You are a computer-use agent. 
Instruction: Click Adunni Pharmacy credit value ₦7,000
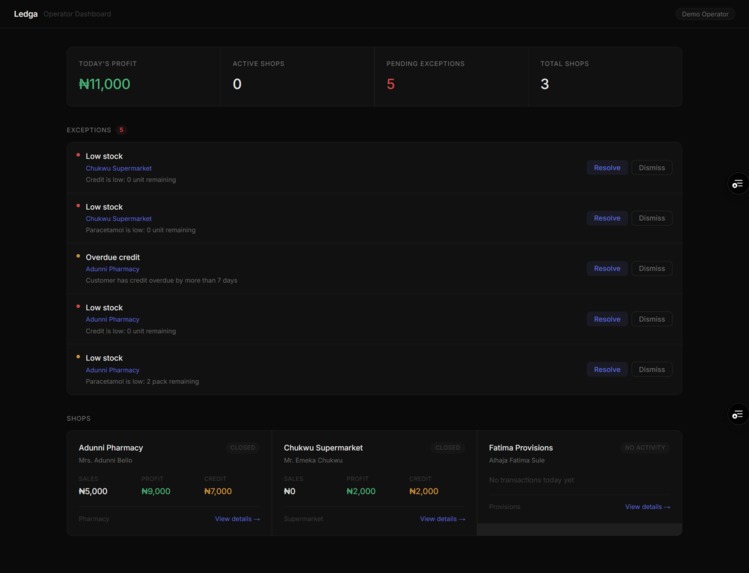[x=218, y=491]
